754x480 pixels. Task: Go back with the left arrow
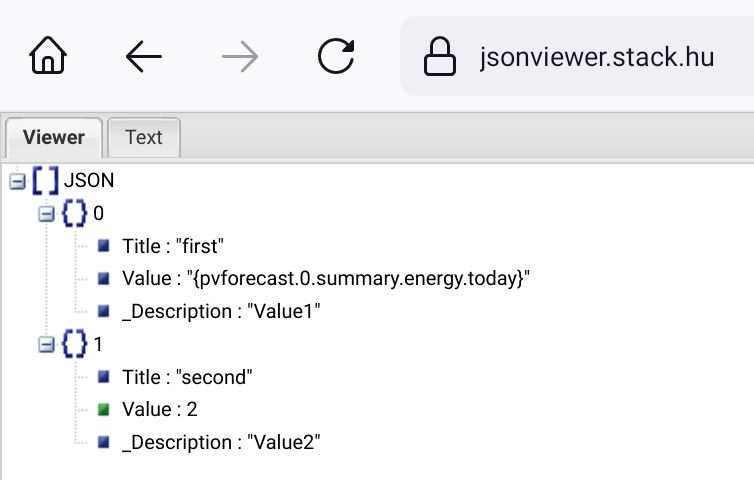[144, 57]
